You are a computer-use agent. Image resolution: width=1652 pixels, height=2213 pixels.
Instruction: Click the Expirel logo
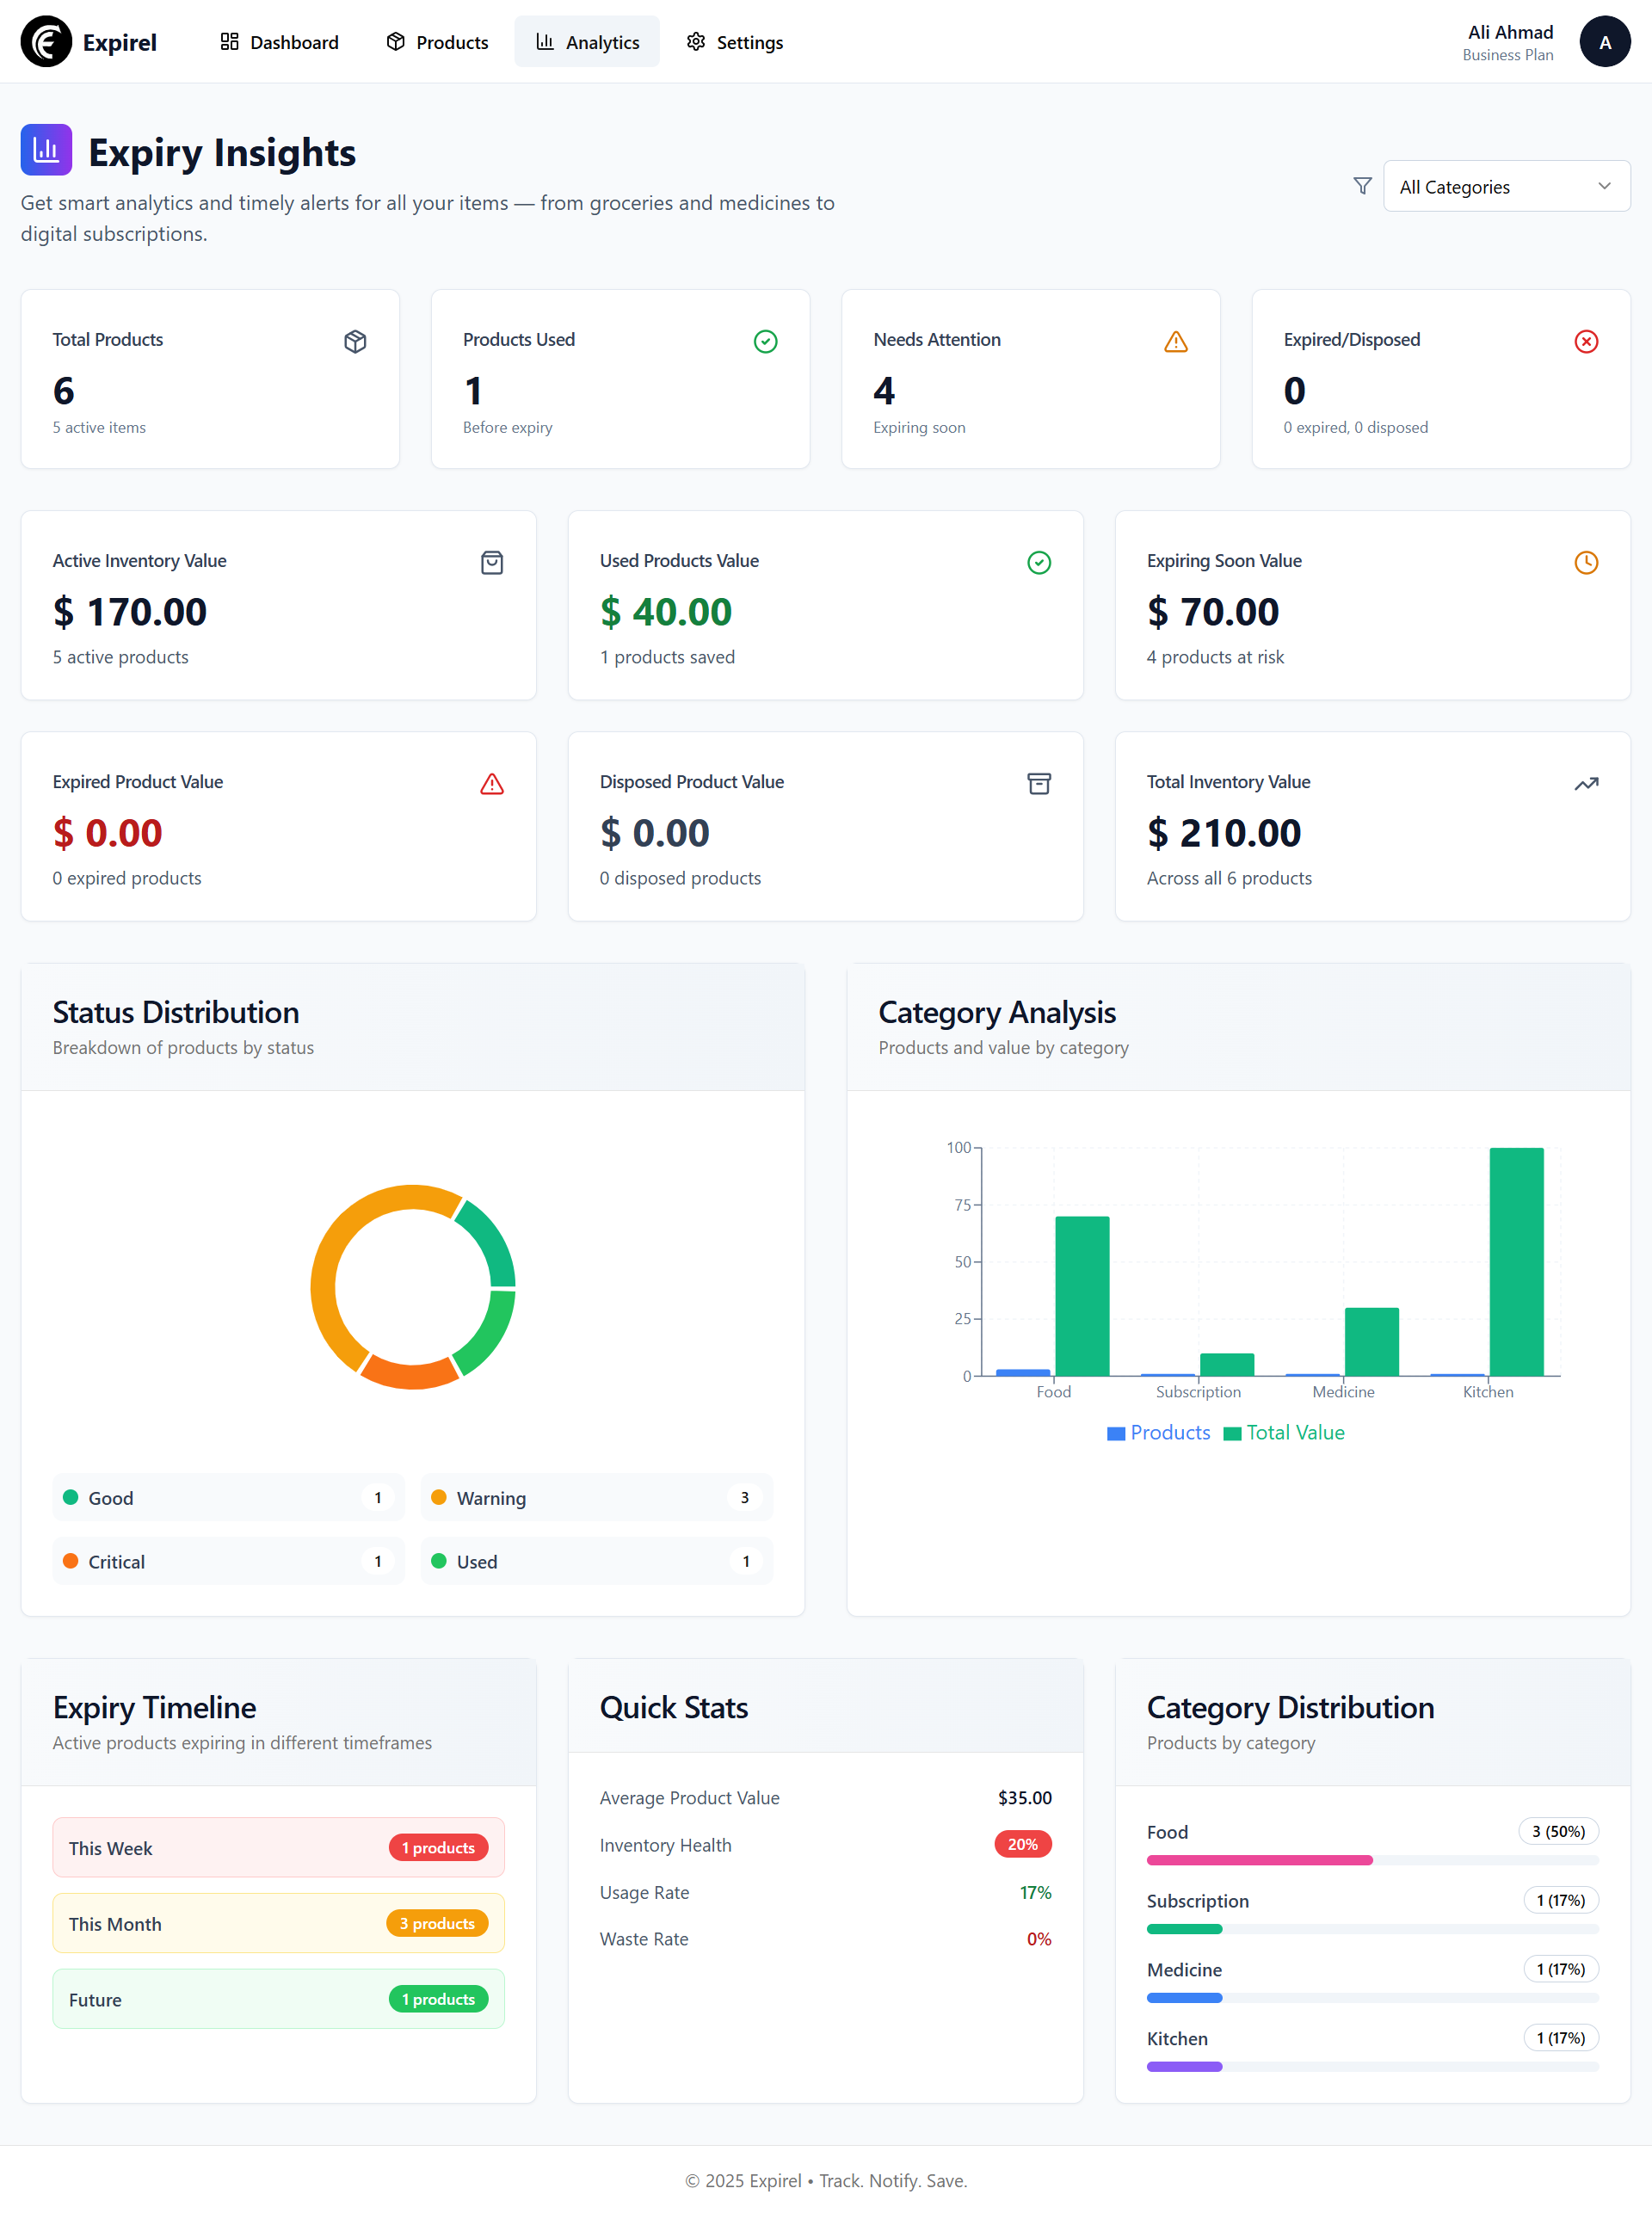coord(88,42)
